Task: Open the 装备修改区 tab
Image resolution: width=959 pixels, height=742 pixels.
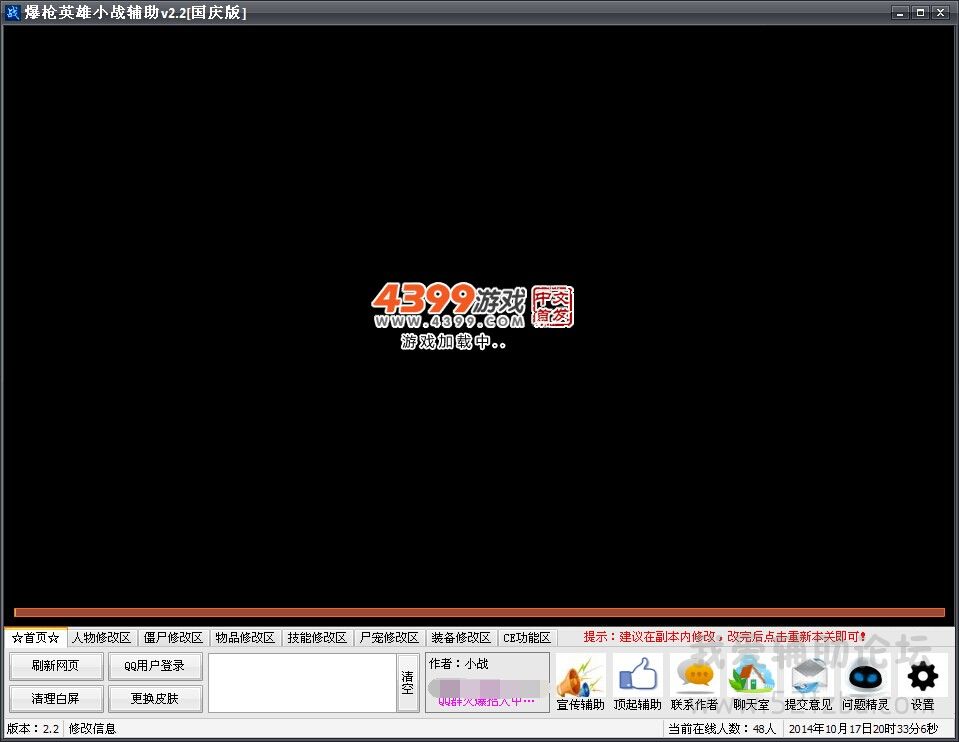Action: click(x=461, y=637)
